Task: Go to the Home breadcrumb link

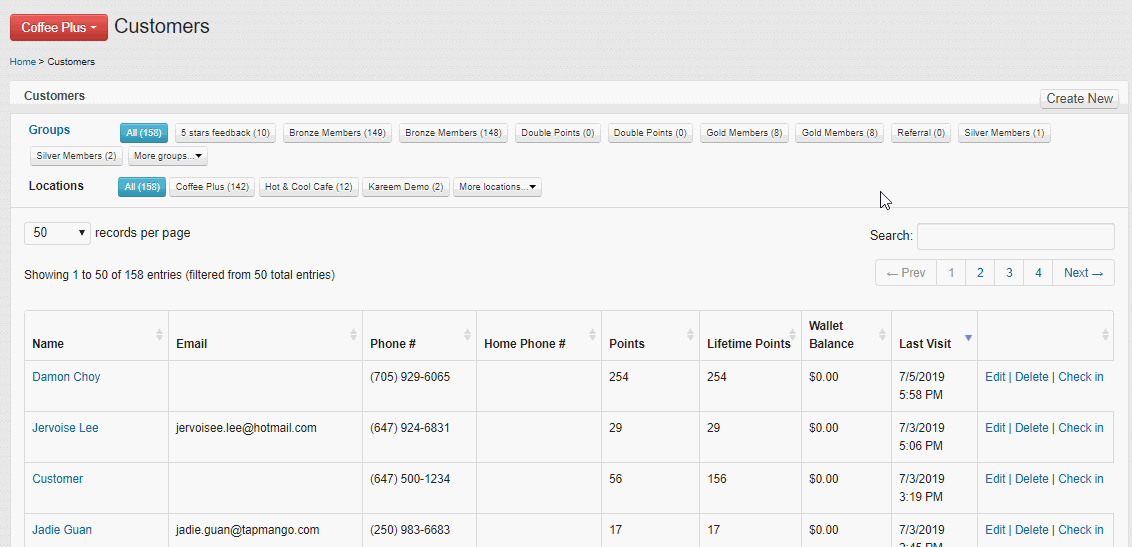Action: pos(22,62)
